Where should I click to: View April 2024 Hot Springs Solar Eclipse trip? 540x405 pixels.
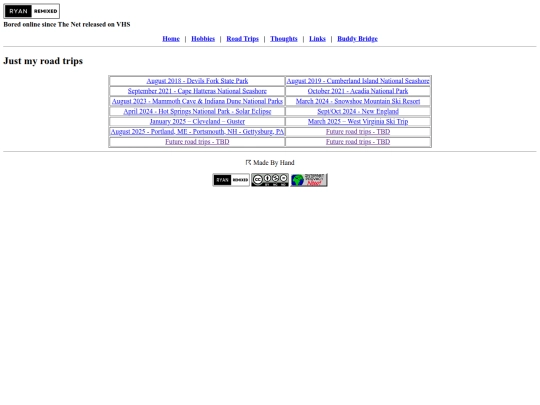(x=197, y=111)
